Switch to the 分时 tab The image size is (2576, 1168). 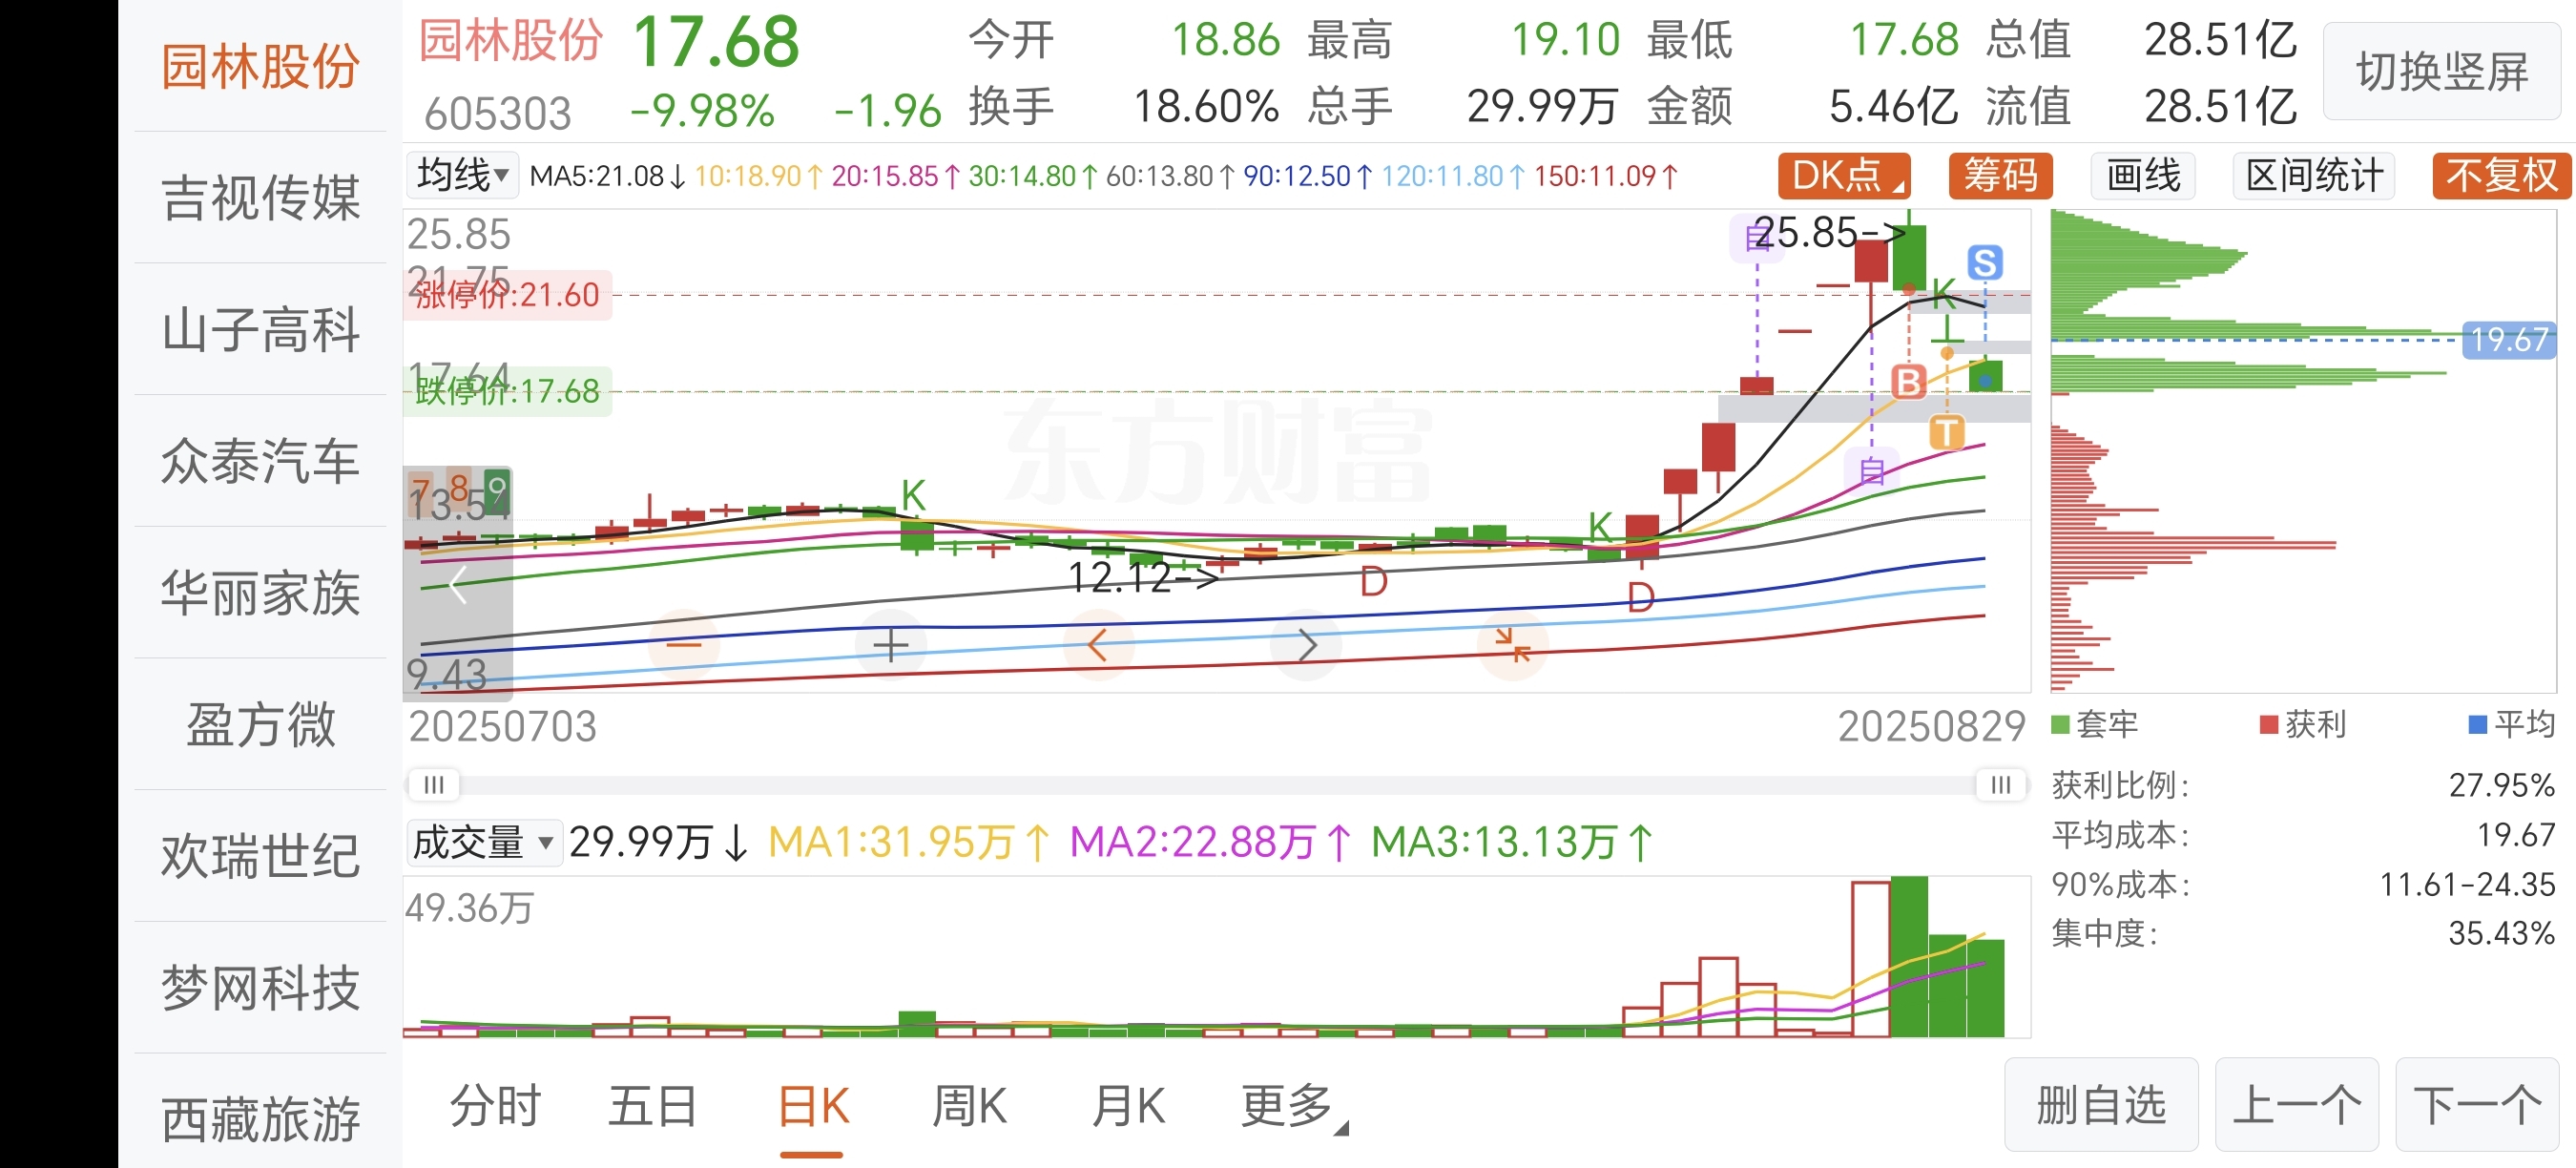(495, 1106)
